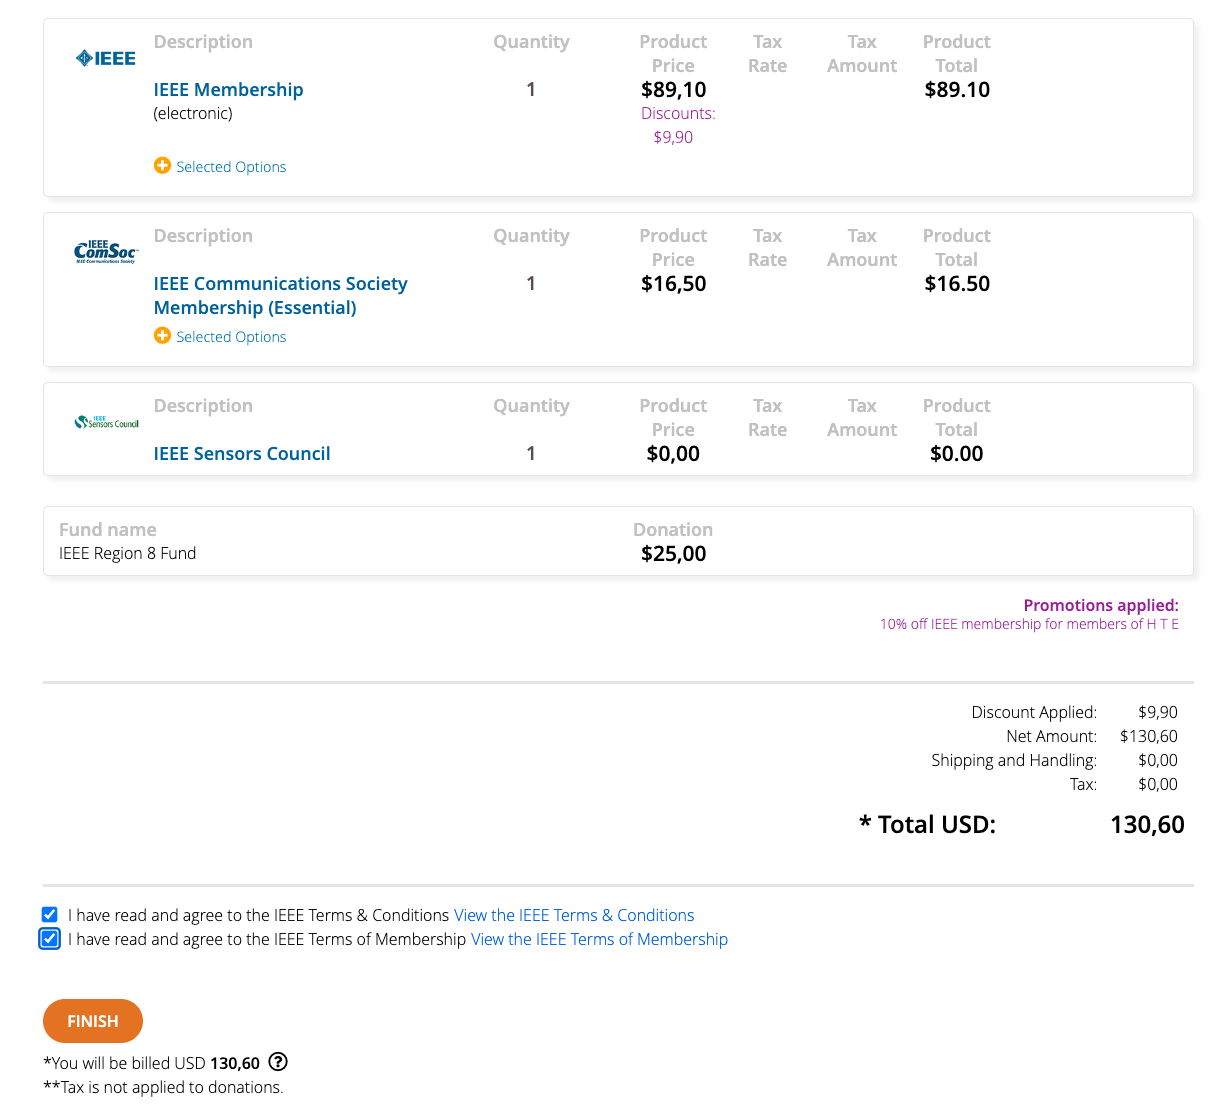The height and width of the screenshot is (1108, 1232).
Task: Open IEEE Membership product link
Action: pyautogui.click(x=228, y=89)
